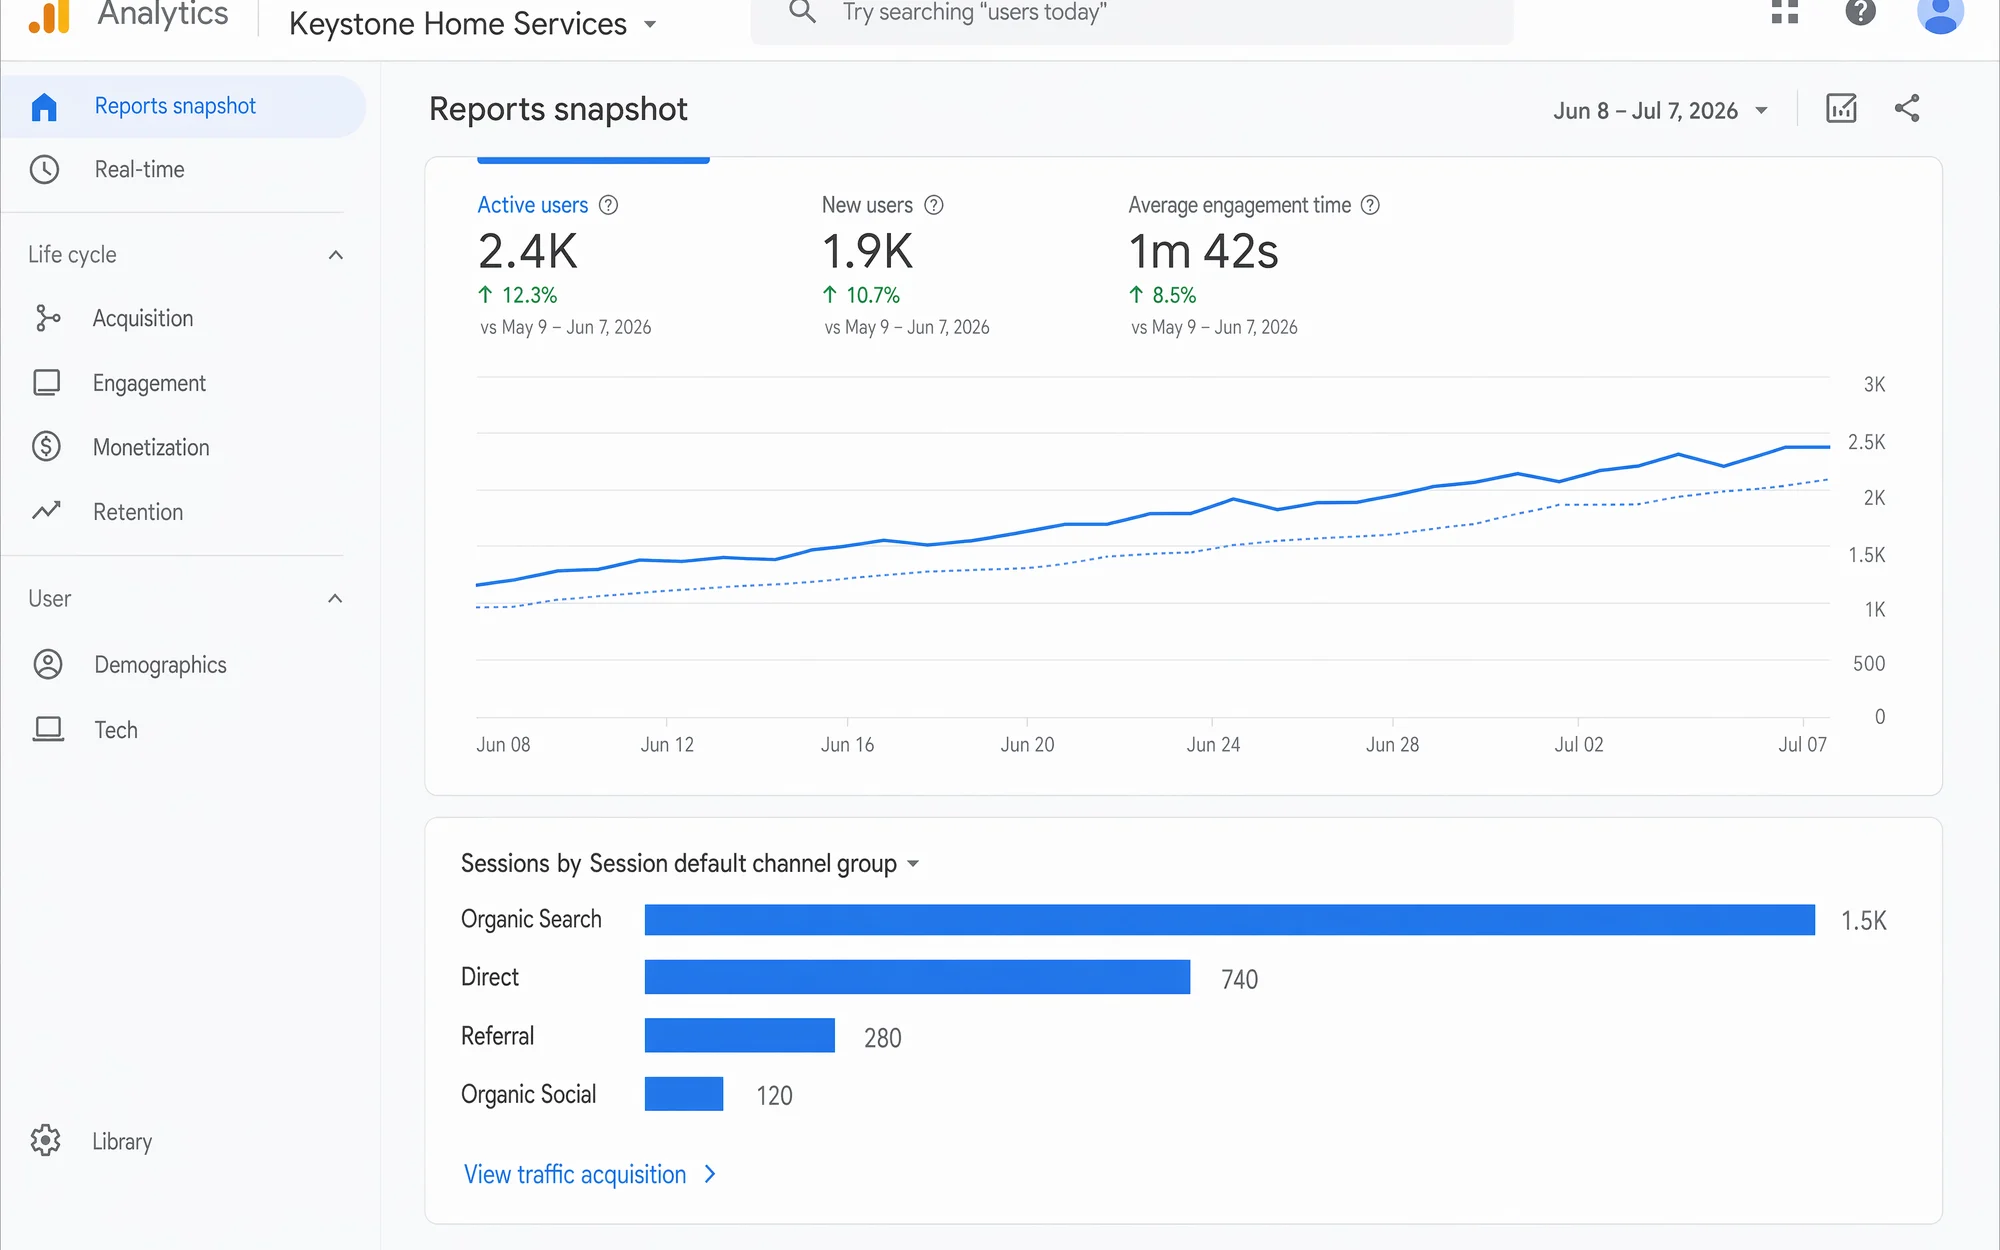Open Monetization reports
2000x1250 pixels.
pos(151,447)
